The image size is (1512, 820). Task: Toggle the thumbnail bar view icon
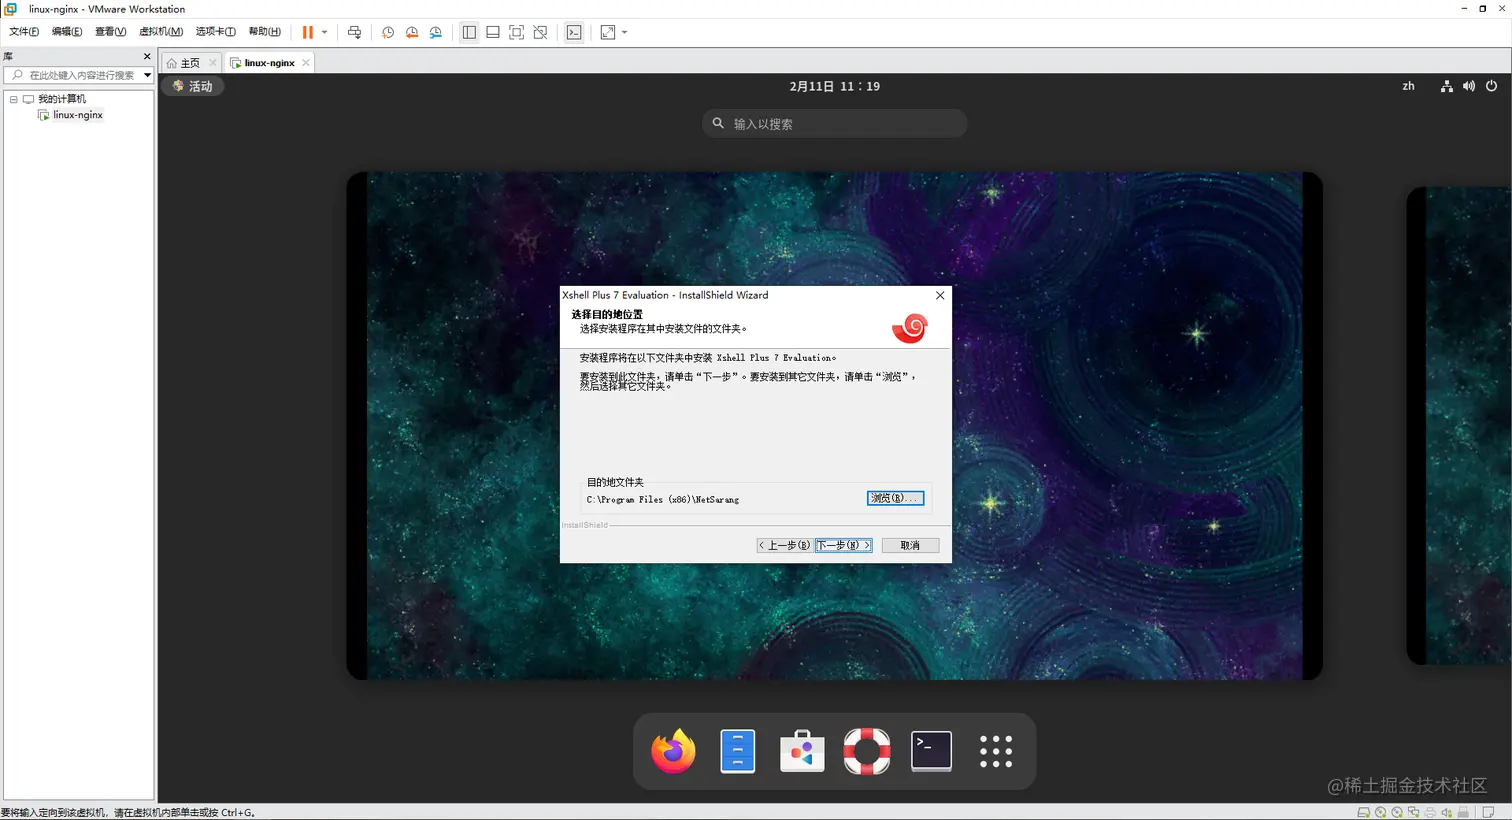click(493, 32)
